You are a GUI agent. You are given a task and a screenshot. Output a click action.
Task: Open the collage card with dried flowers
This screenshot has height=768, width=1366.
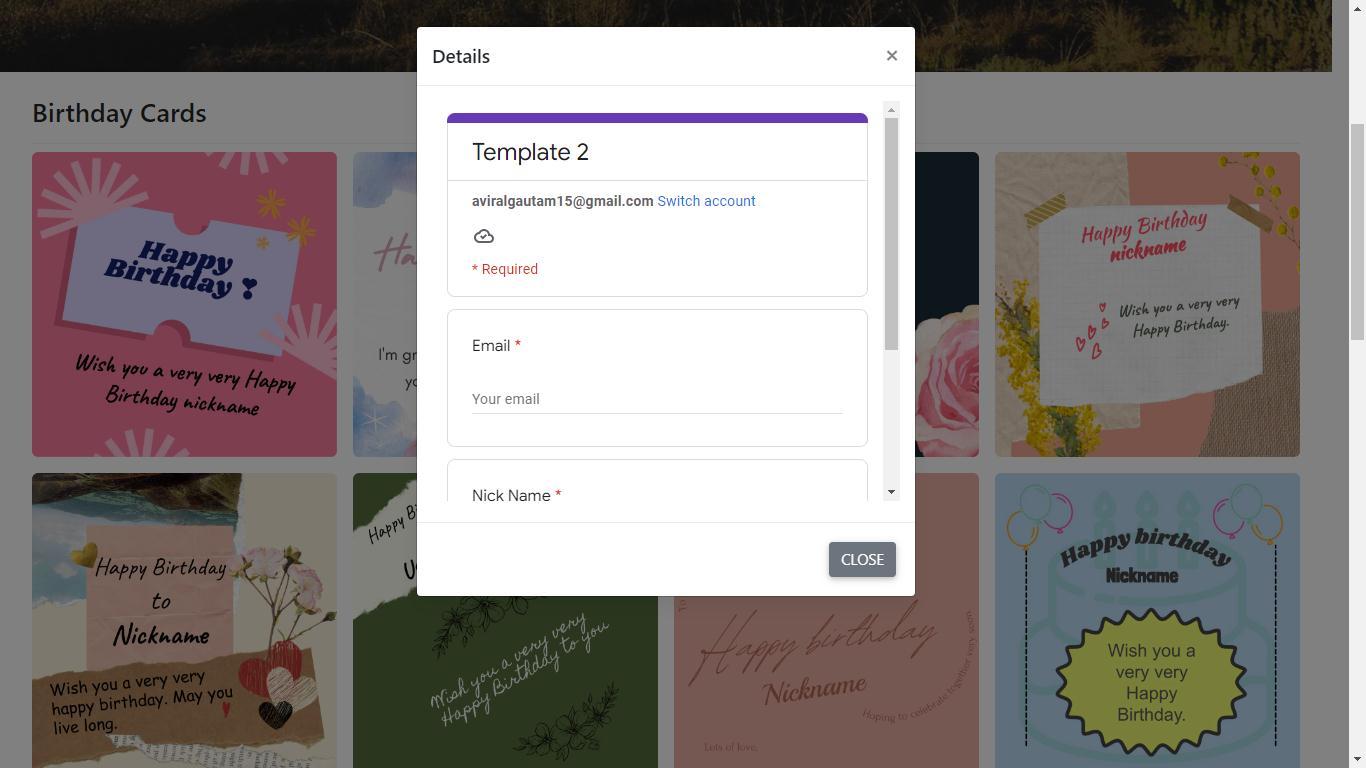pos(184,620)
